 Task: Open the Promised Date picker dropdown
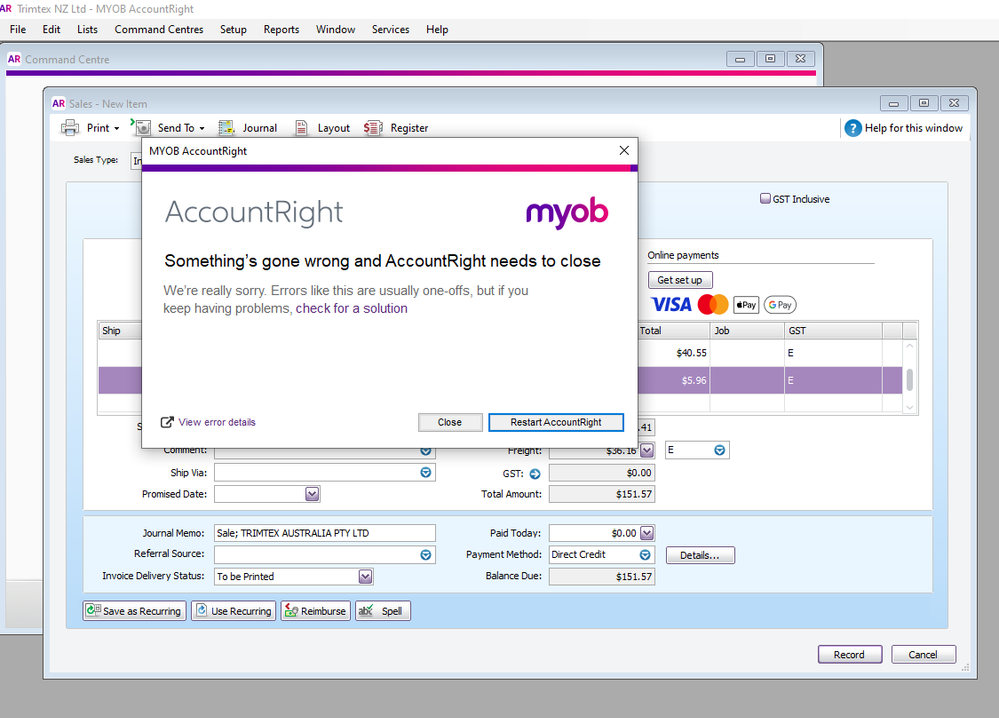(312, 494)
